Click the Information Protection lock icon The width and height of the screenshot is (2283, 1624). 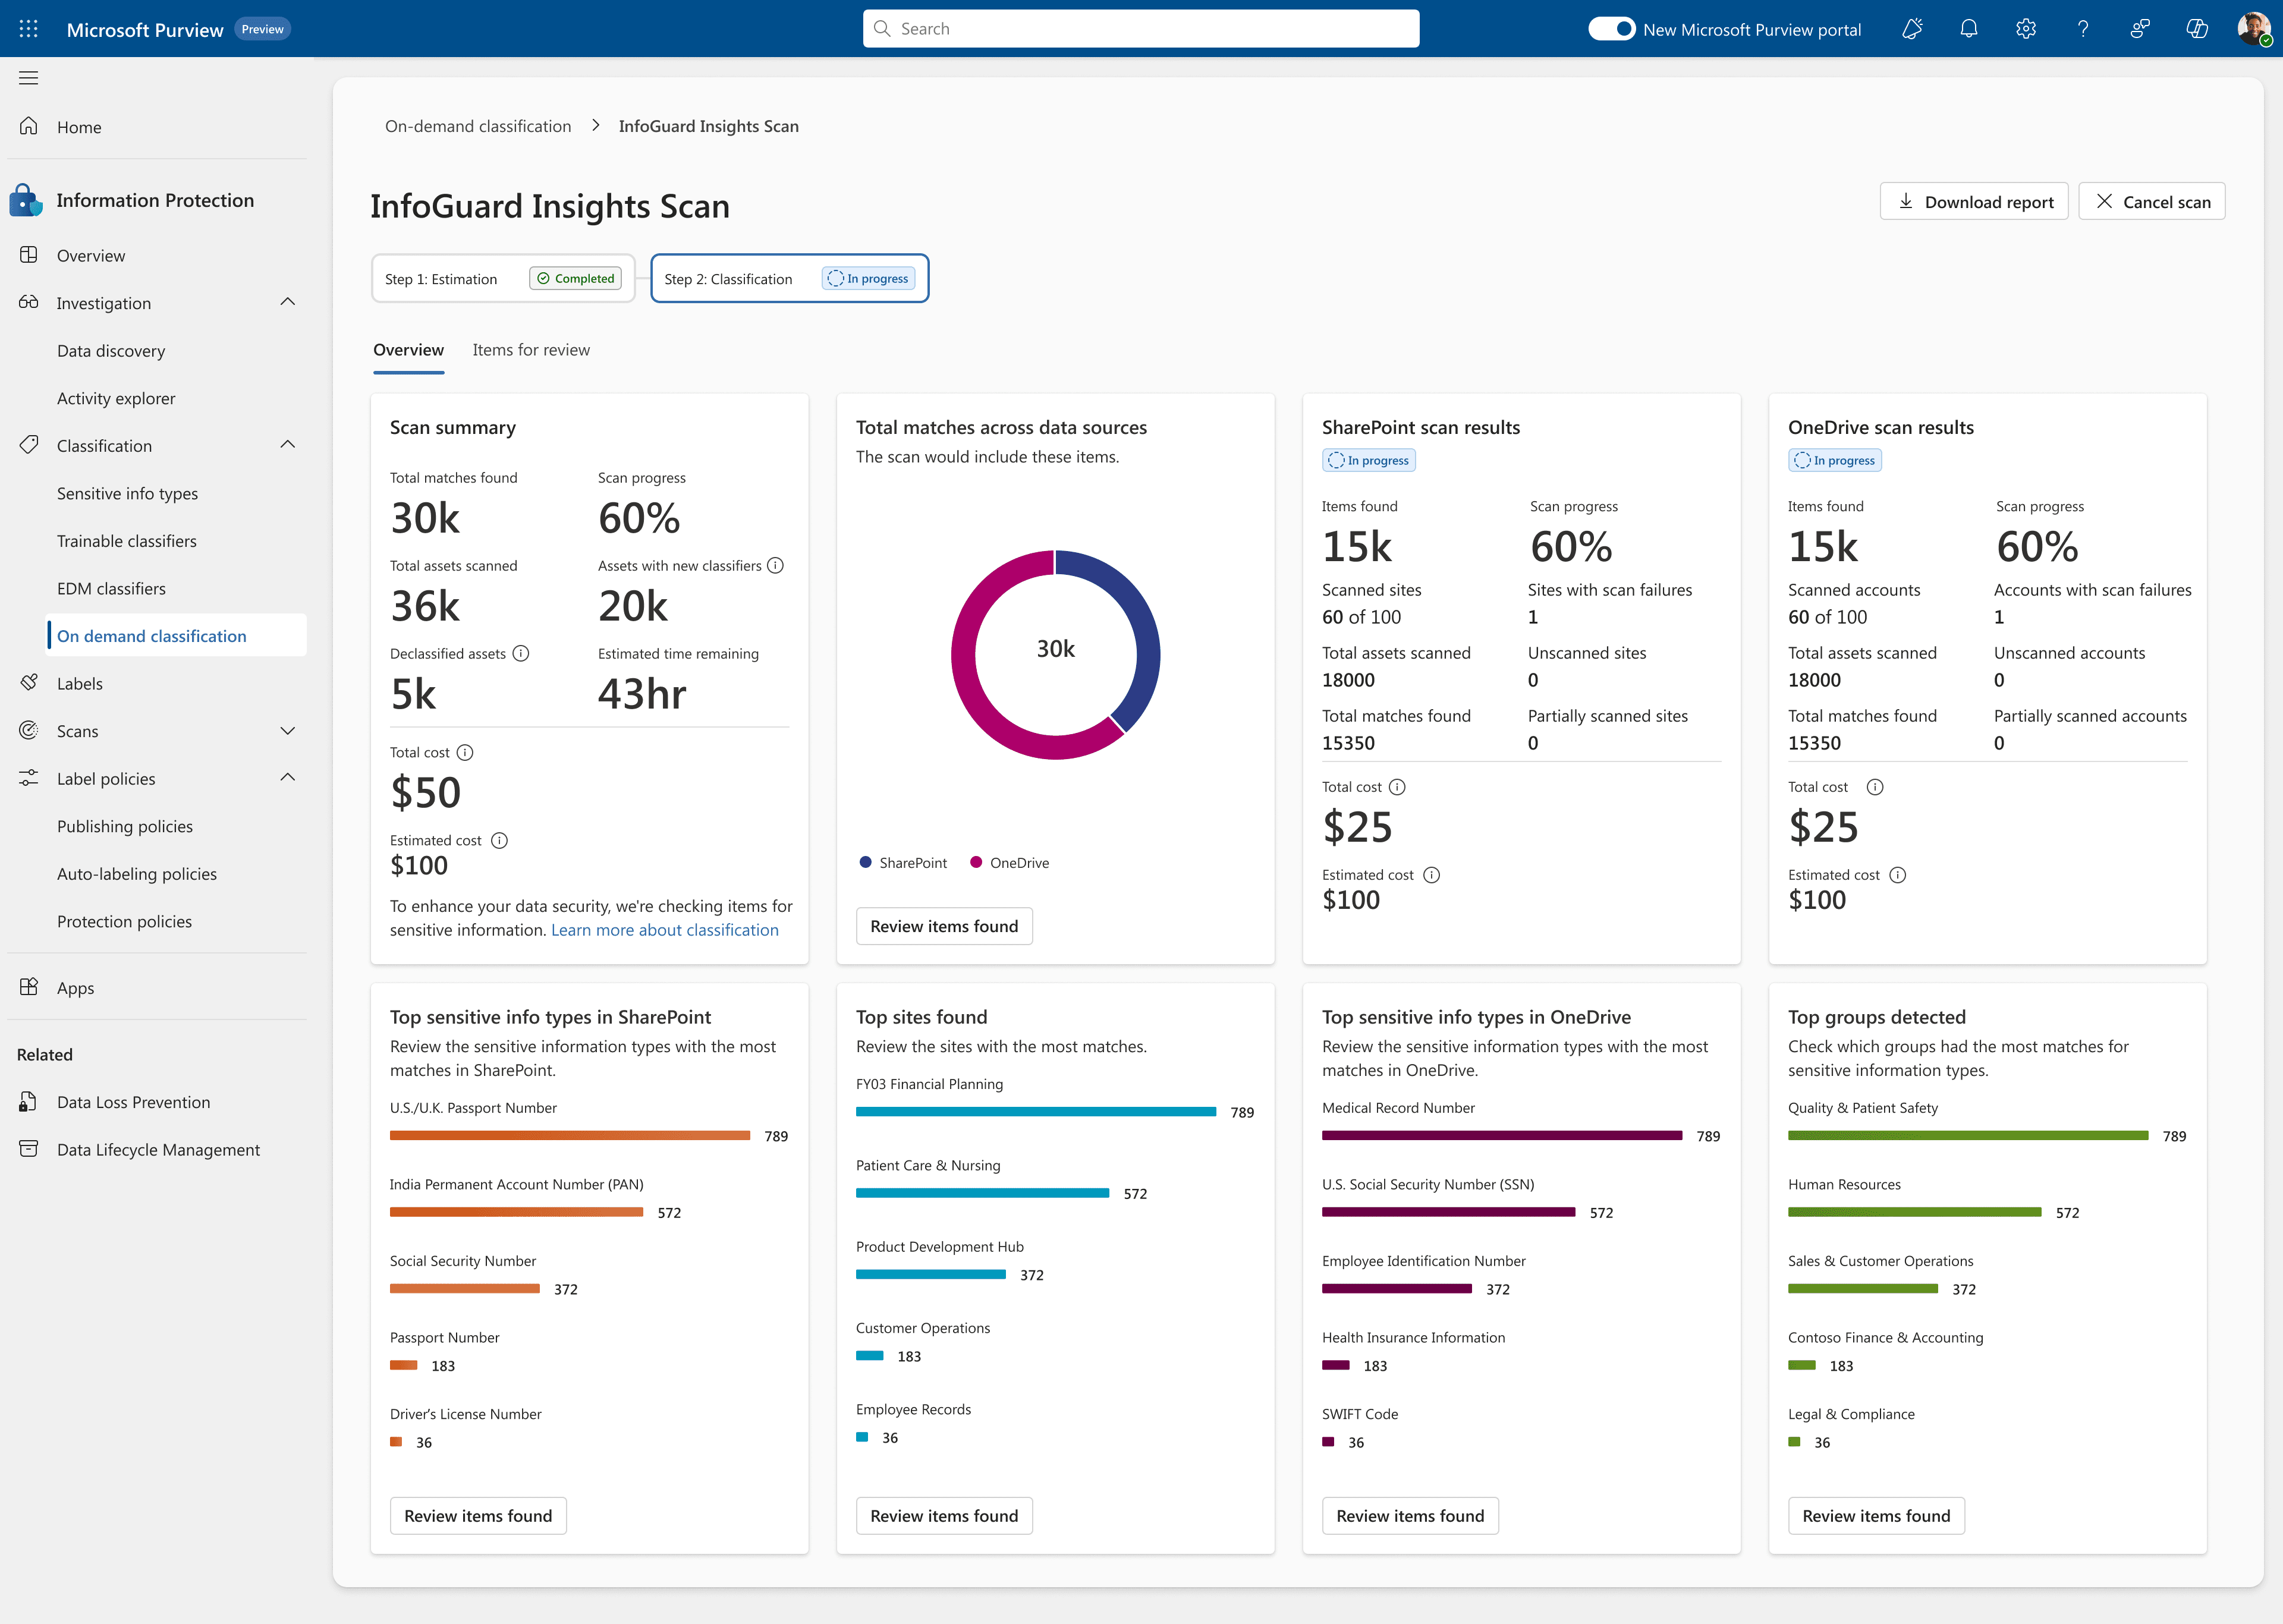point(26,200)
